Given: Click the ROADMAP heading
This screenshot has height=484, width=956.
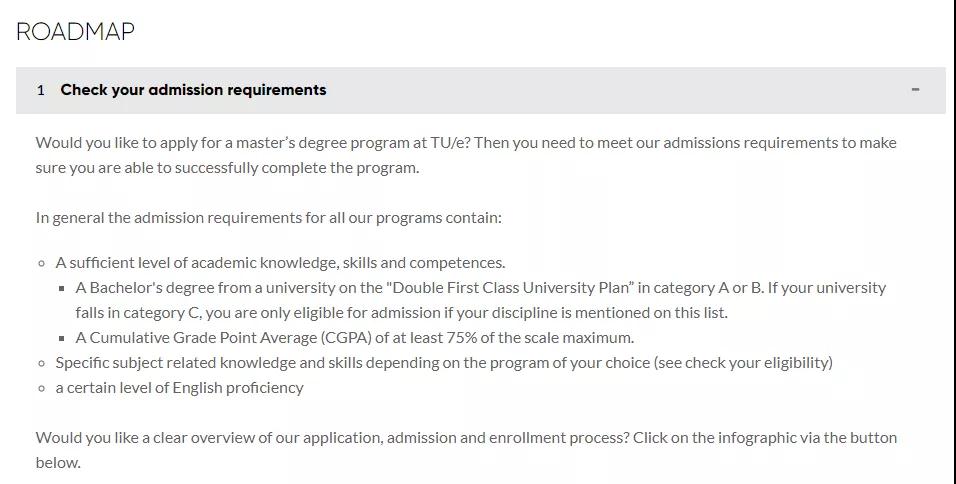Looking at the screenshot, I should click(x=75, y=31).
